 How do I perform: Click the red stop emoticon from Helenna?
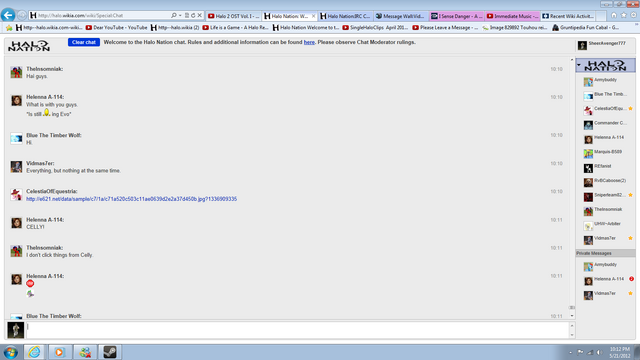pyautogui.click(x=30, y=283)
